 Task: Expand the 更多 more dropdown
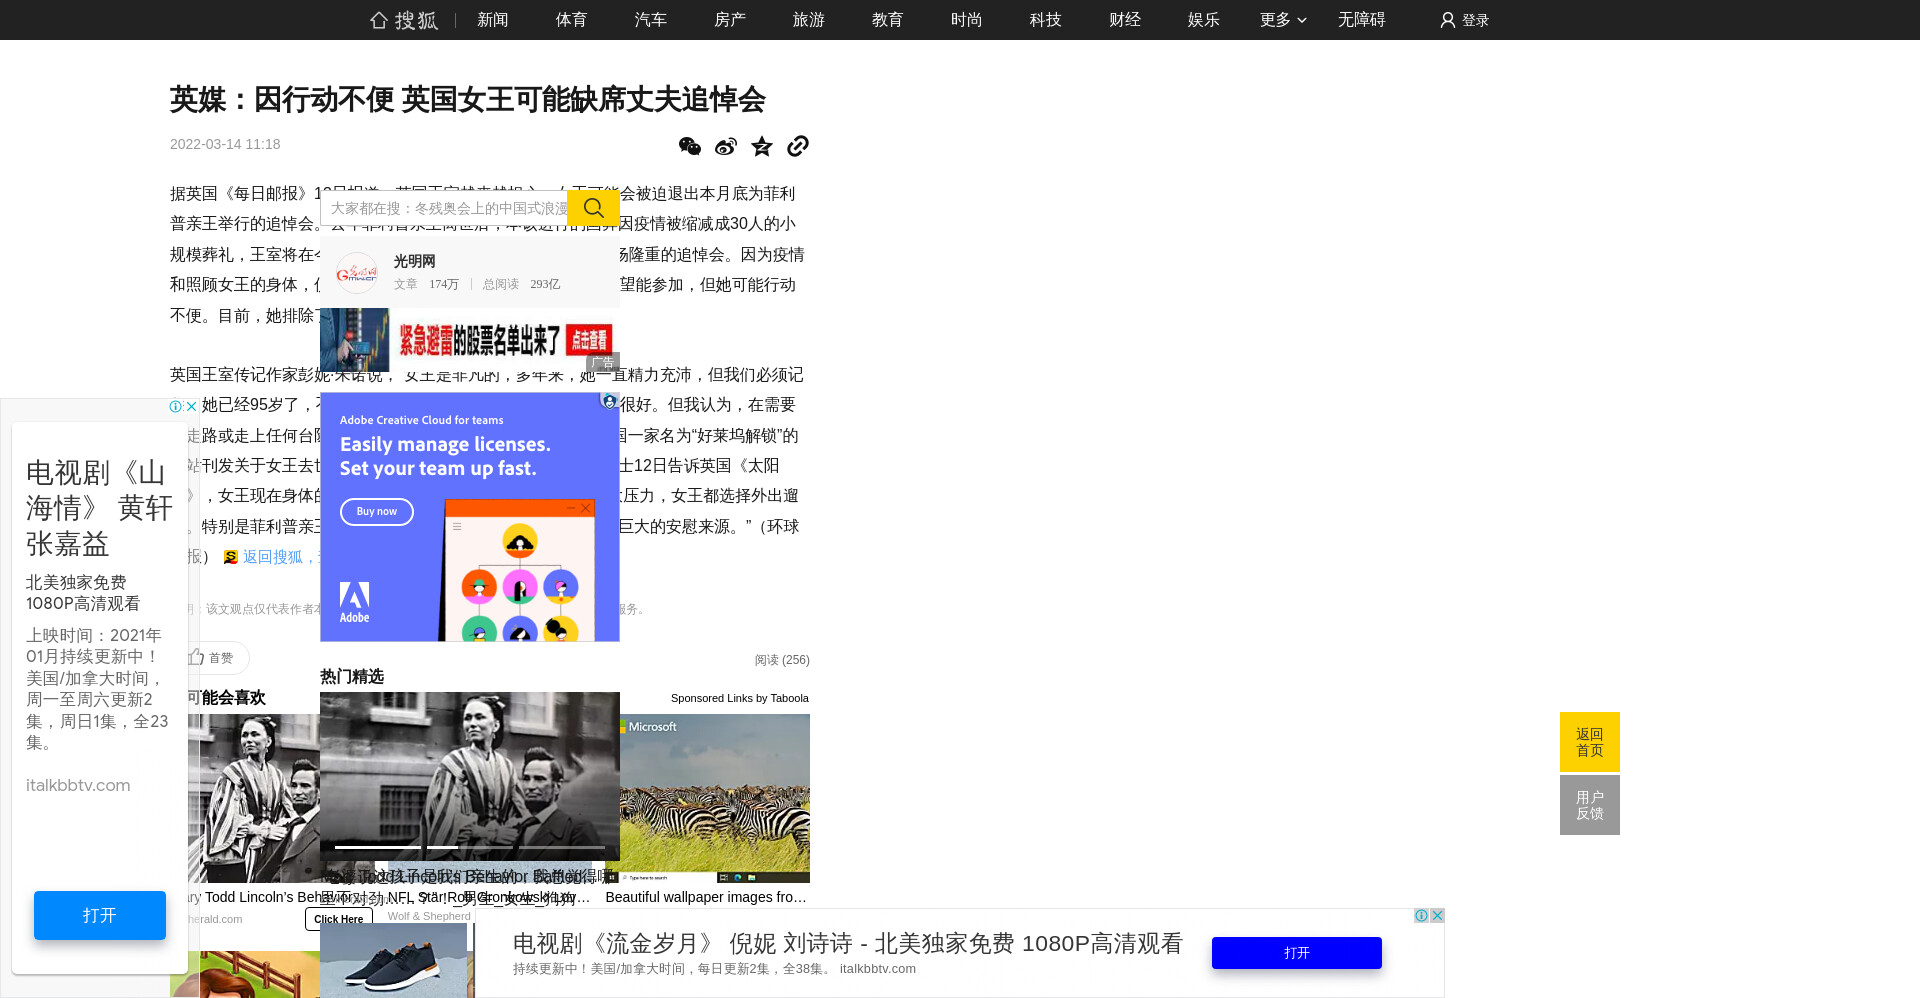tap(1283, 20)
